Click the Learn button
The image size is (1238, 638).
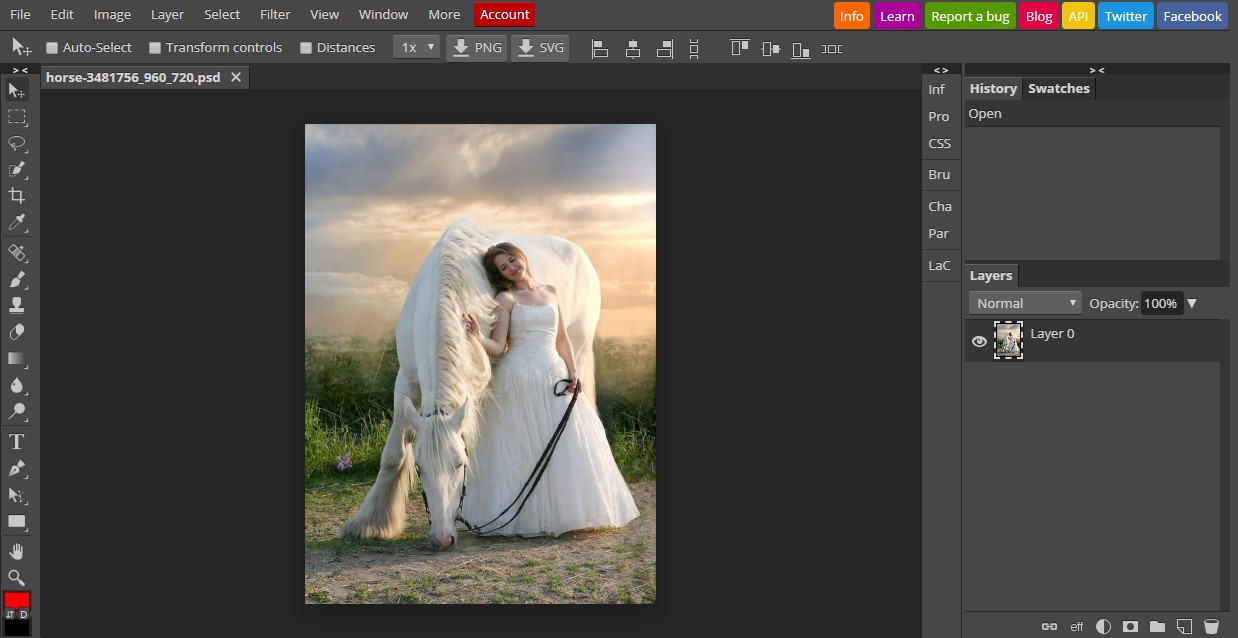click(897, 16)
